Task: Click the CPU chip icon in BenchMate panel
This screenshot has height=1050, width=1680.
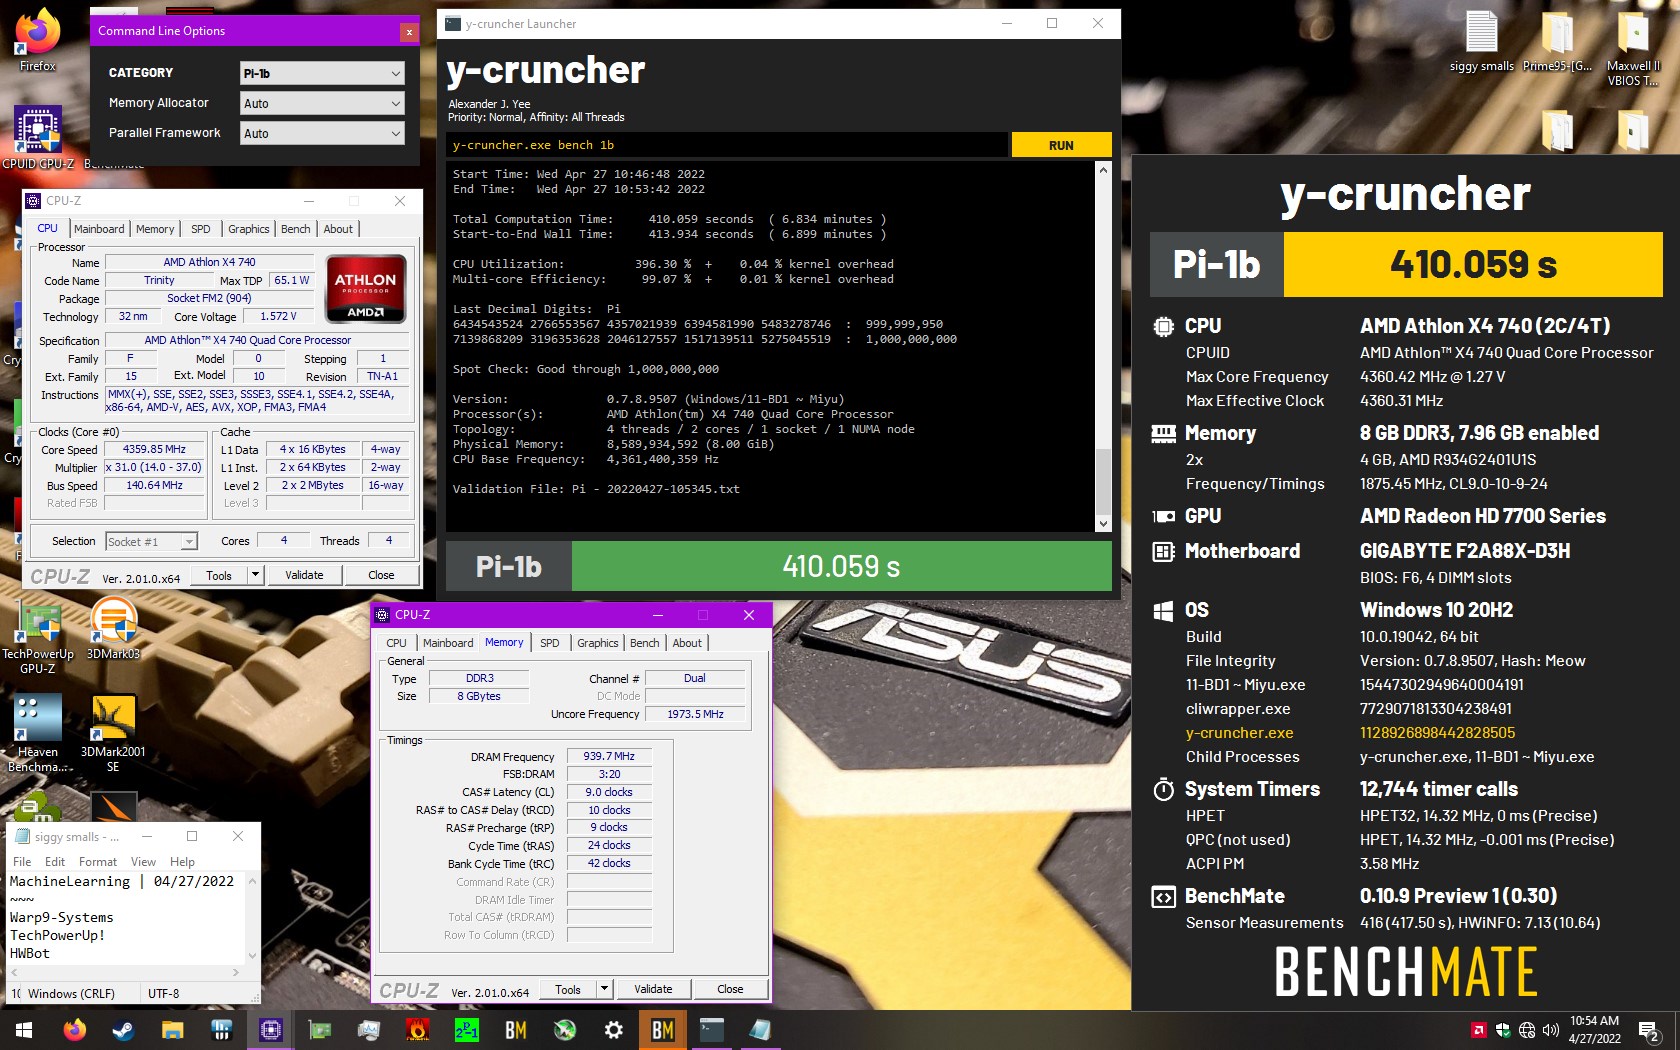Action: coord(1163,326)
